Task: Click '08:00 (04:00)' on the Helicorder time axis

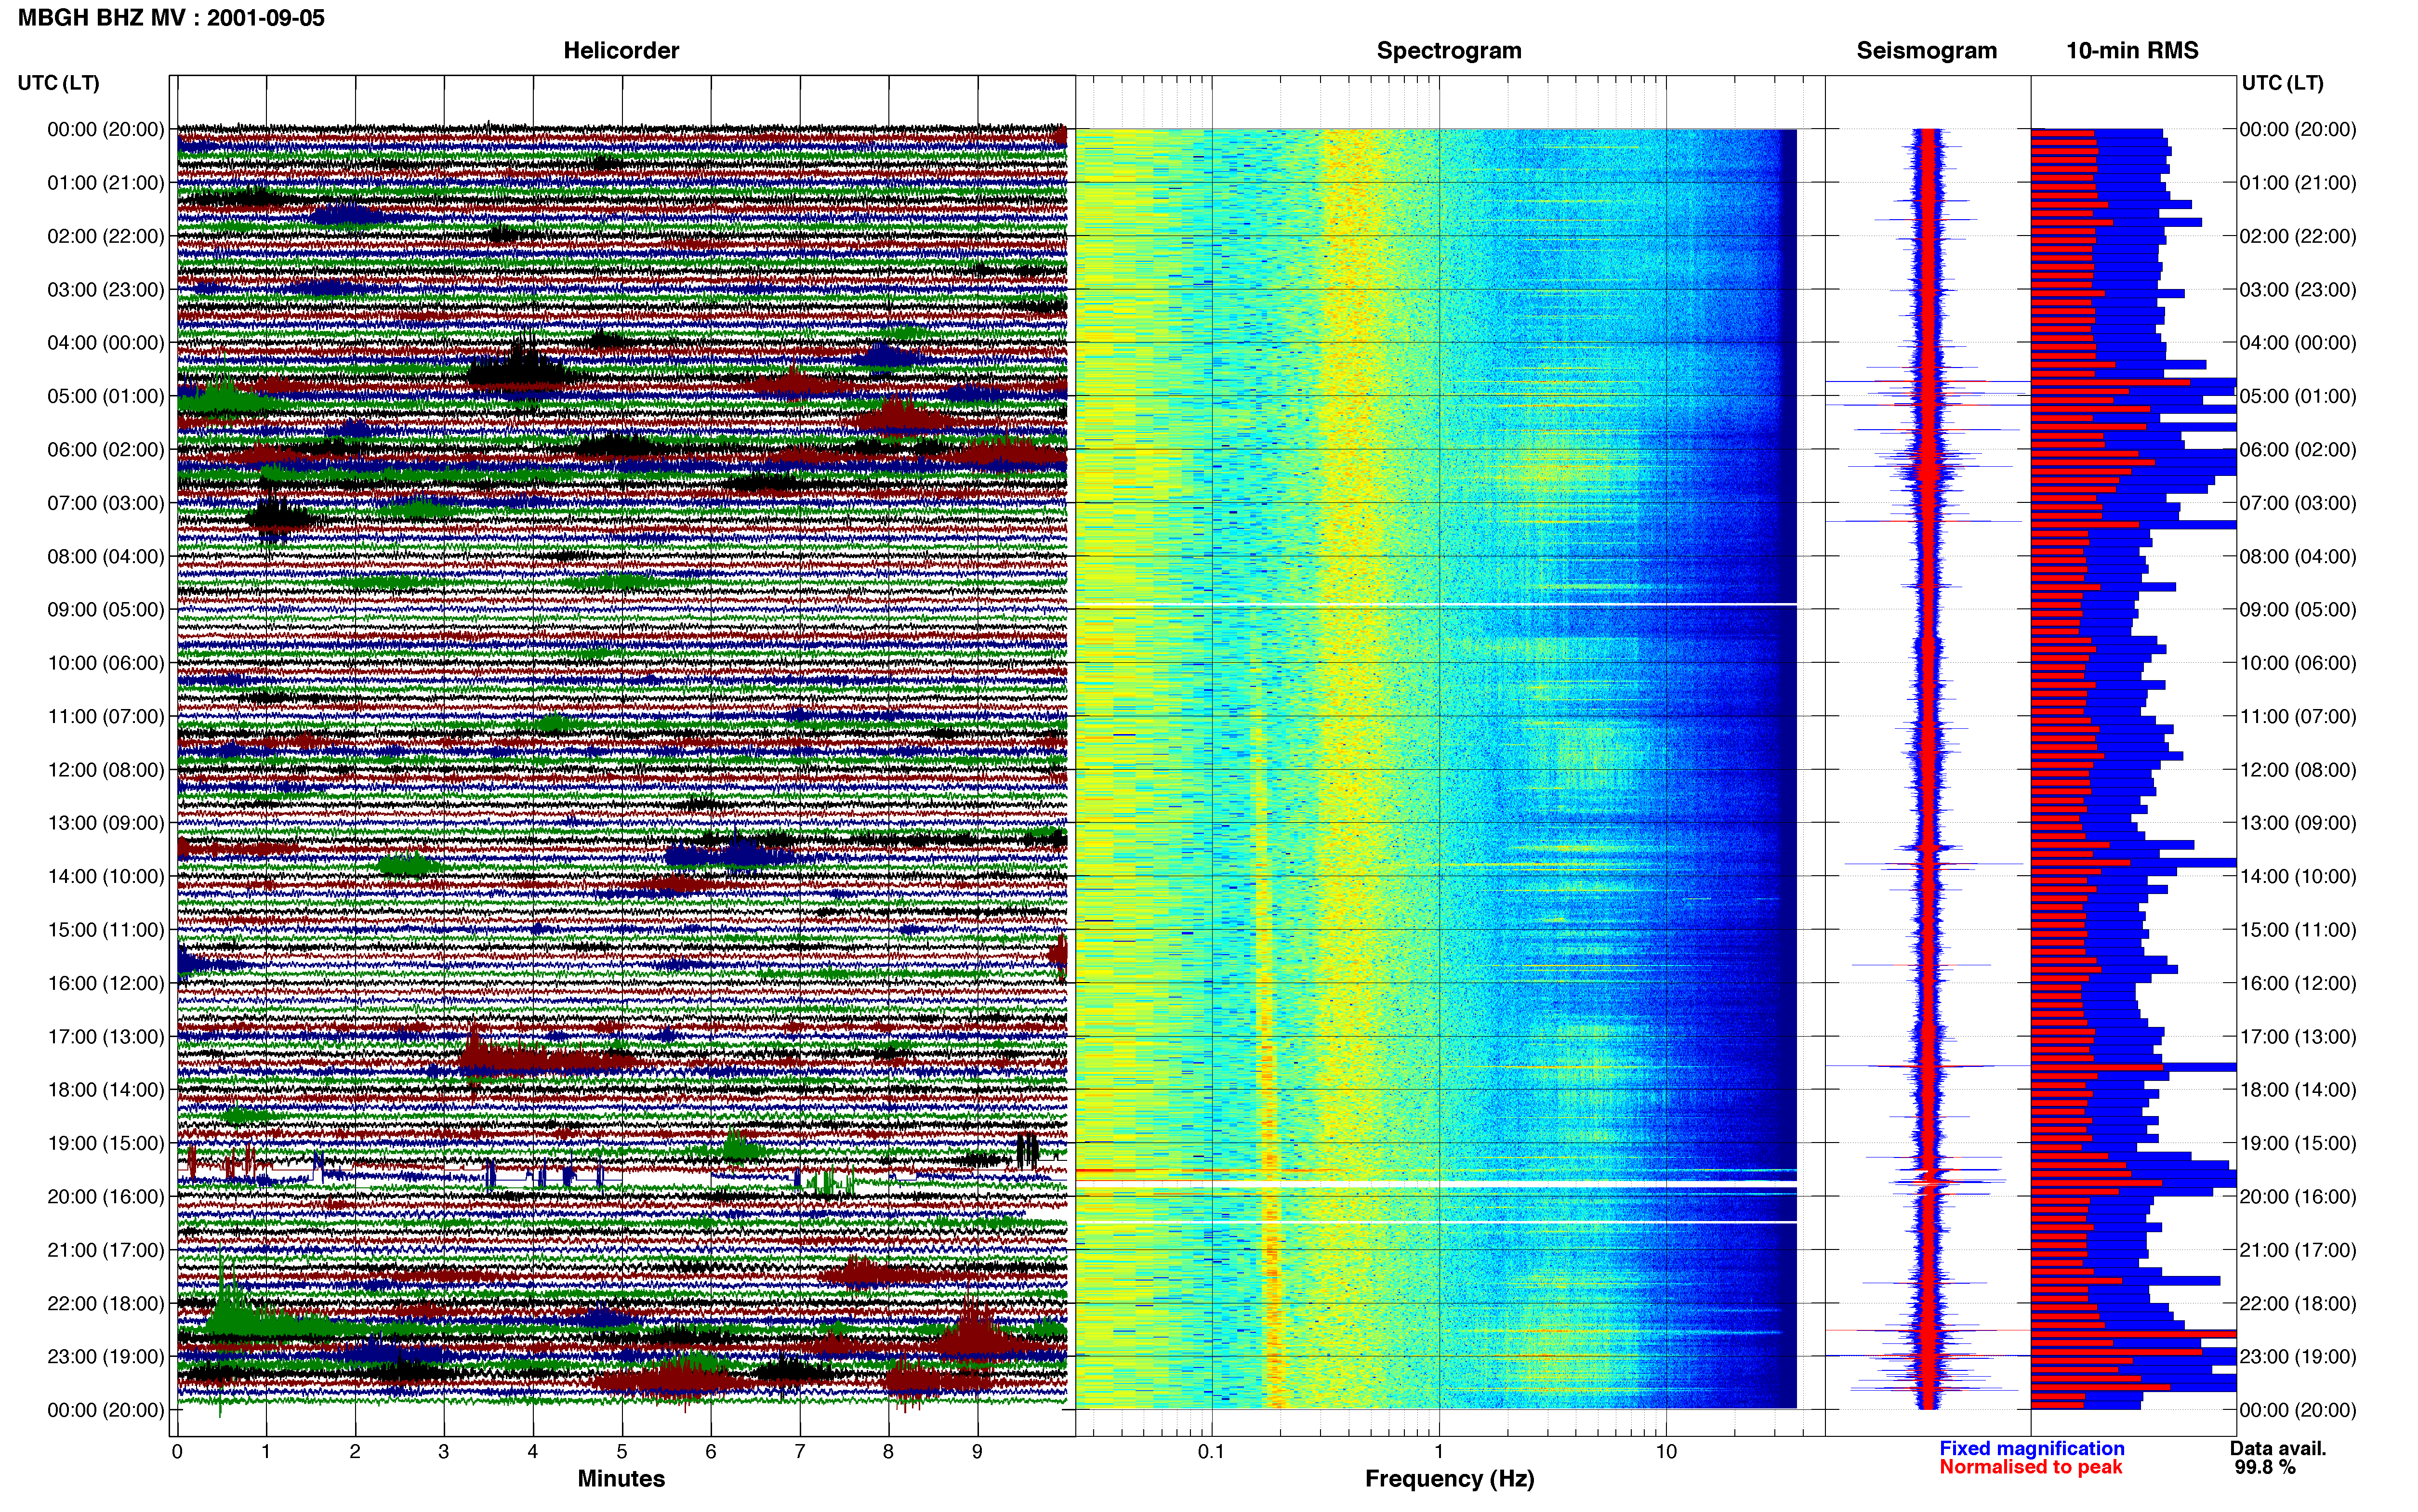Action: [x=106, y=556]
